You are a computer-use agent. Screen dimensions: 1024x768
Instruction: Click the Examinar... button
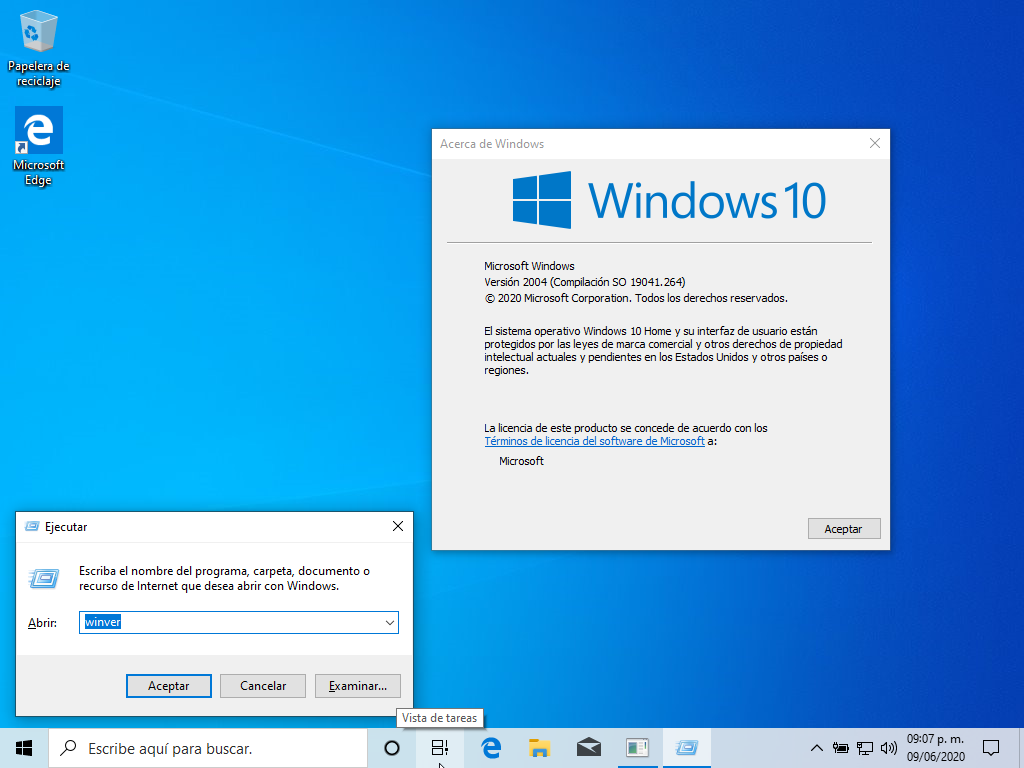(358, 686)
